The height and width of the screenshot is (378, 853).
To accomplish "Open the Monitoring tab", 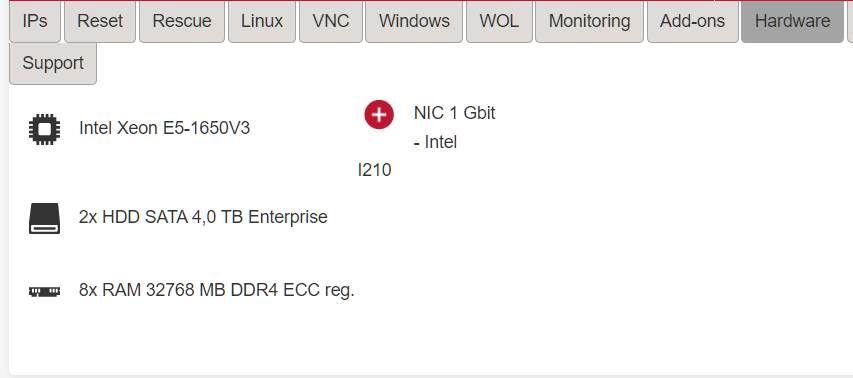I will (x=589, y=21).
